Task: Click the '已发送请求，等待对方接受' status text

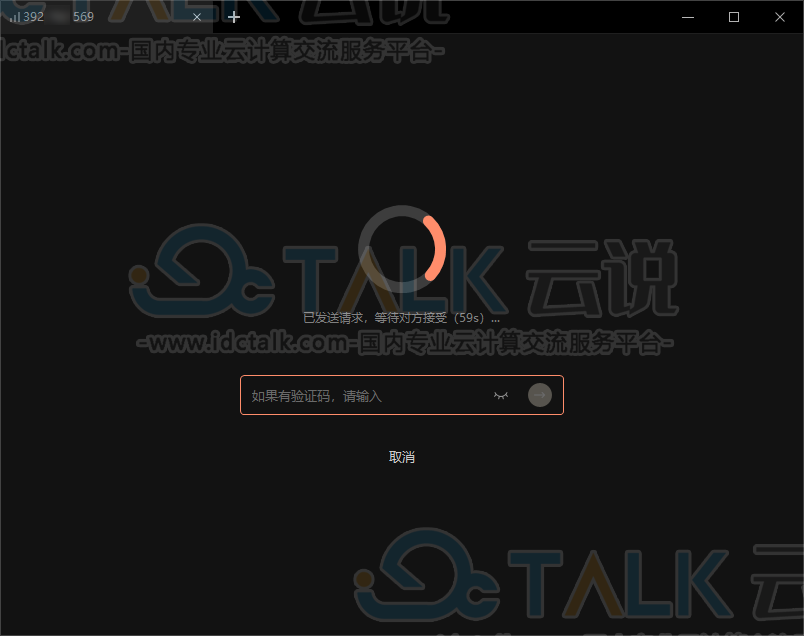Action: [x=401, y=318]
